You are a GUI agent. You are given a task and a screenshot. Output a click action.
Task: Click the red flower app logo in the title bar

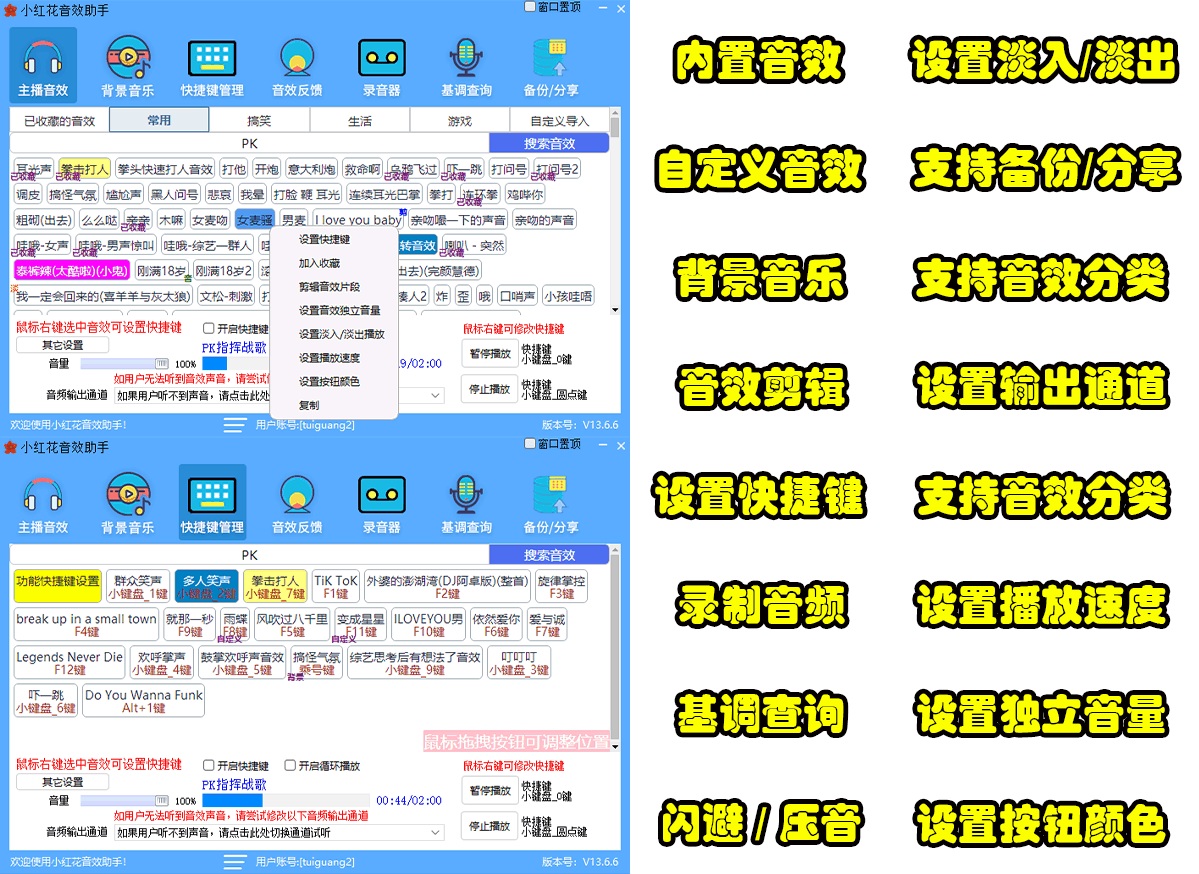click(10, 9)
